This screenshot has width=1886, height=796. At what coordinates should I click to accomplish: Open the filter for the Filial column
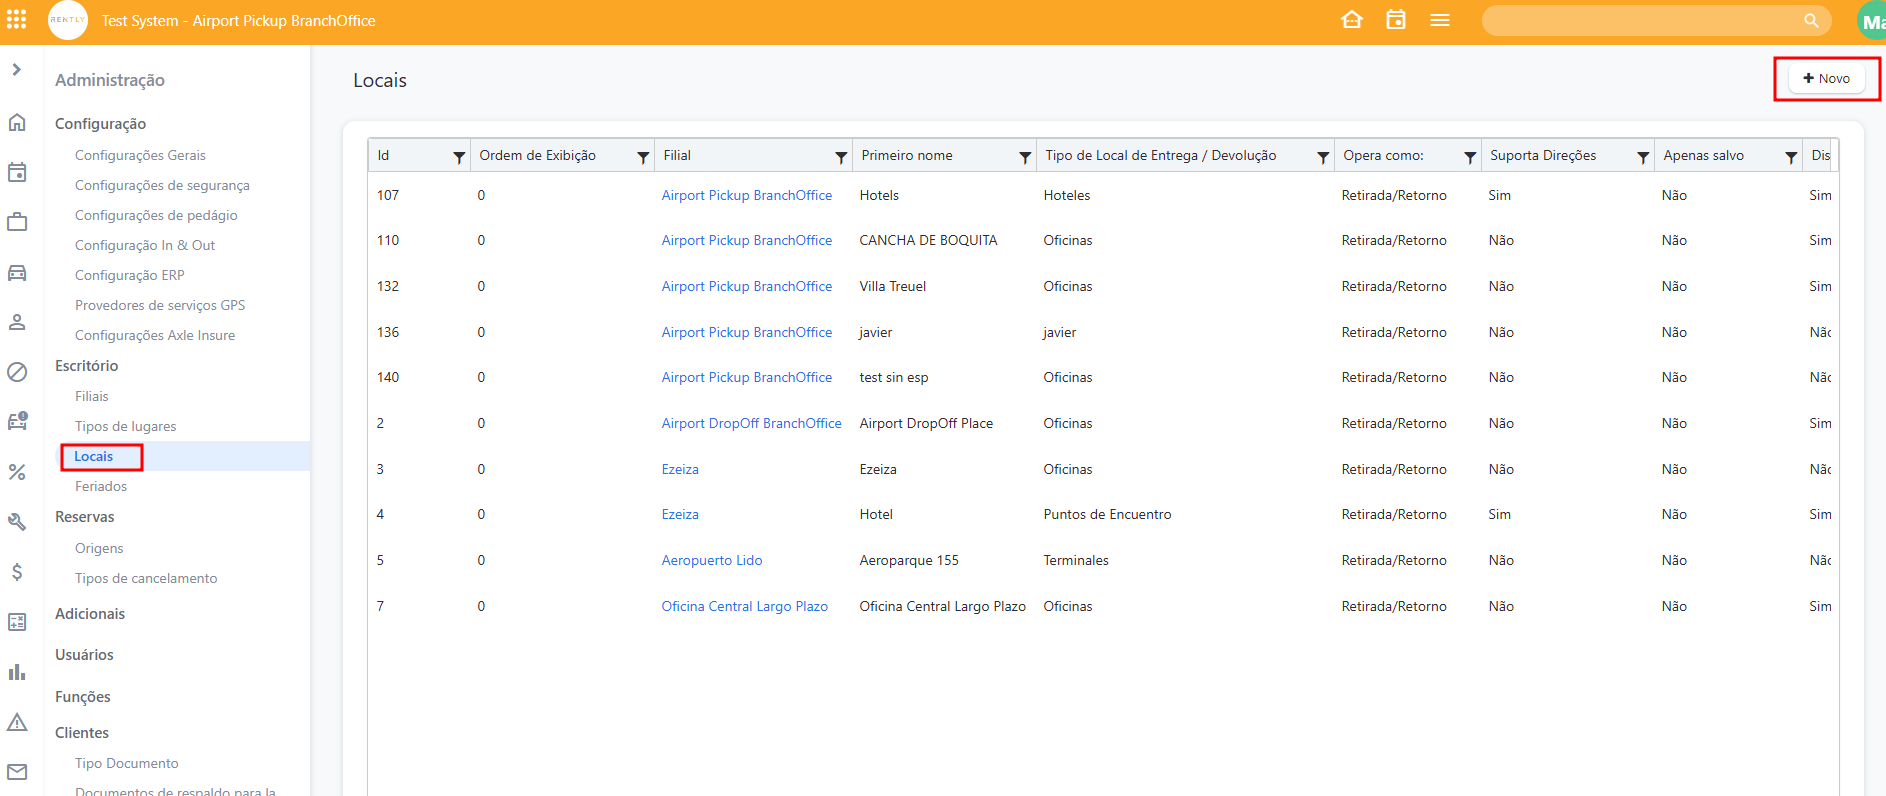[x=841, y=157]
